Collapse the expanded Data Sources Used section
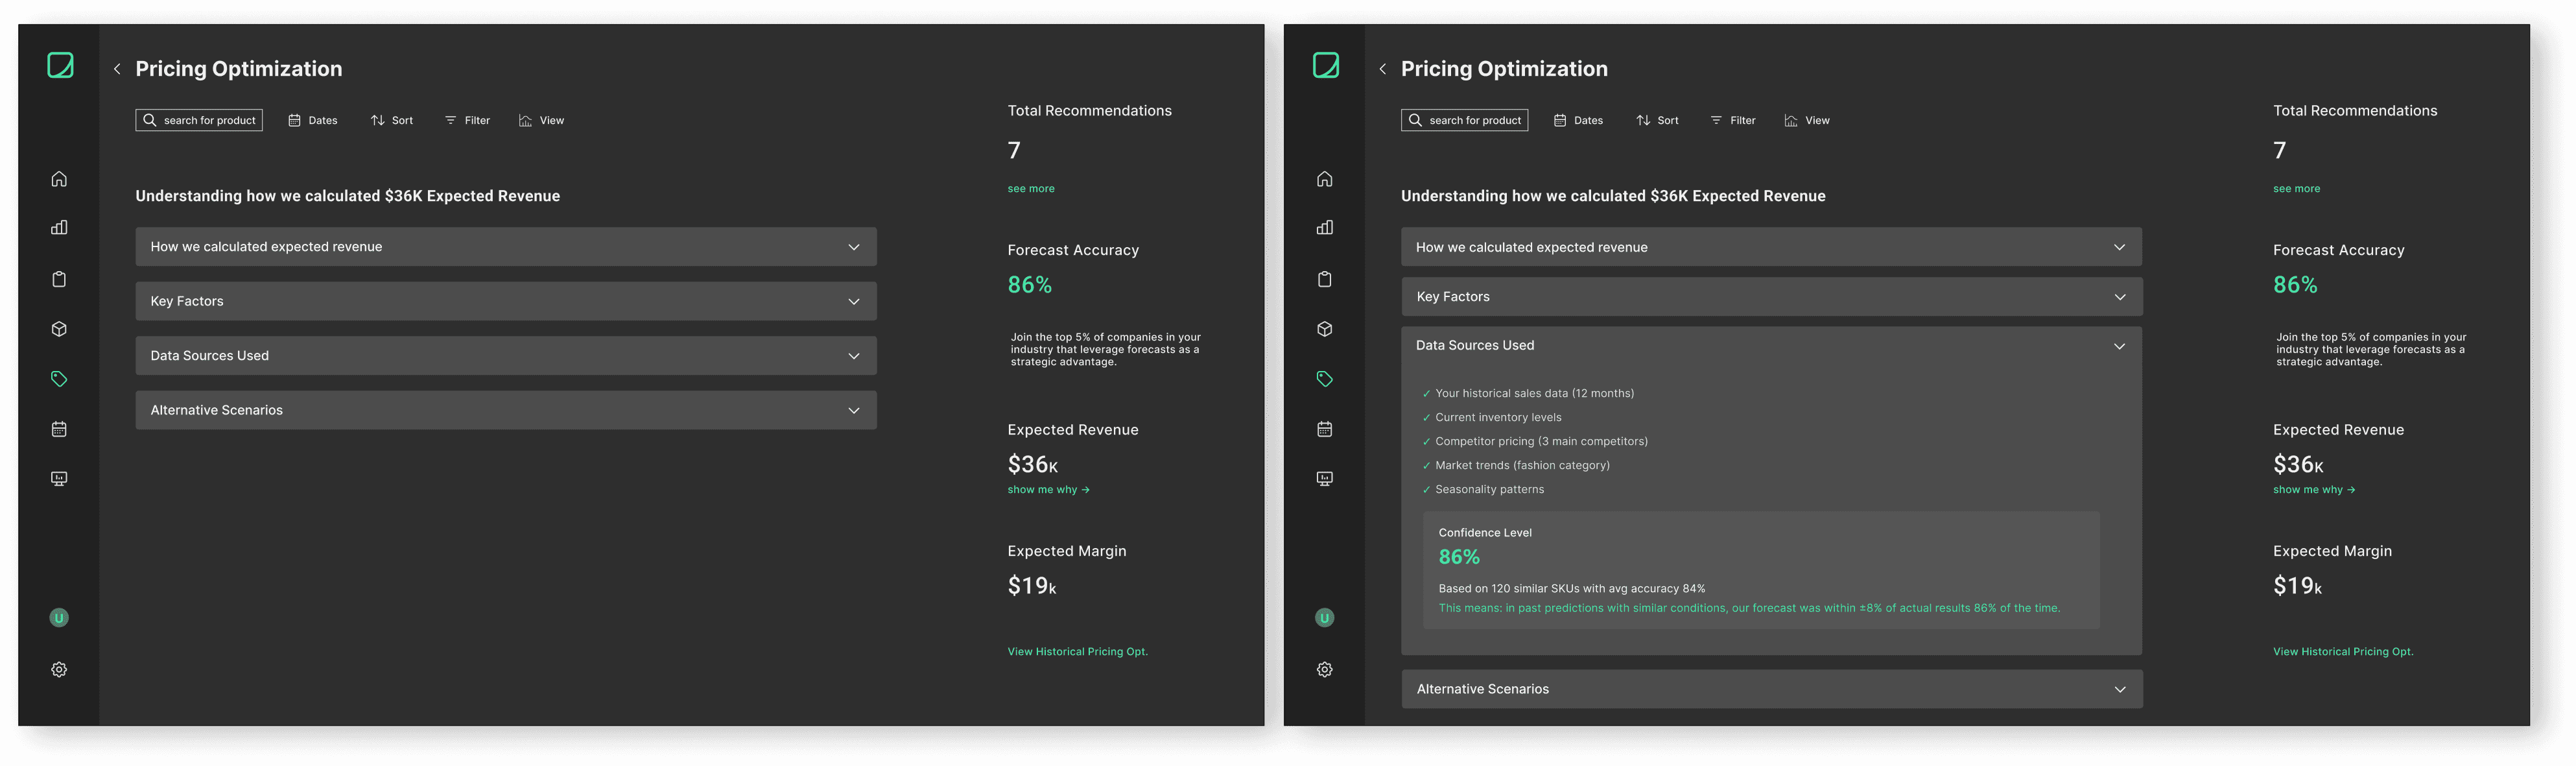 tap(2119, 346)
